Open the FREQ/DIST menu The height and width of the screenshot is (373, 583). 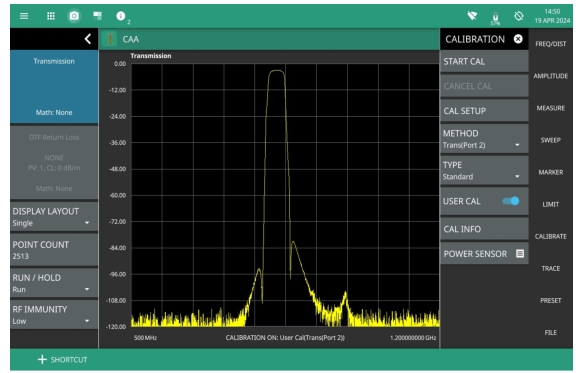551,44
